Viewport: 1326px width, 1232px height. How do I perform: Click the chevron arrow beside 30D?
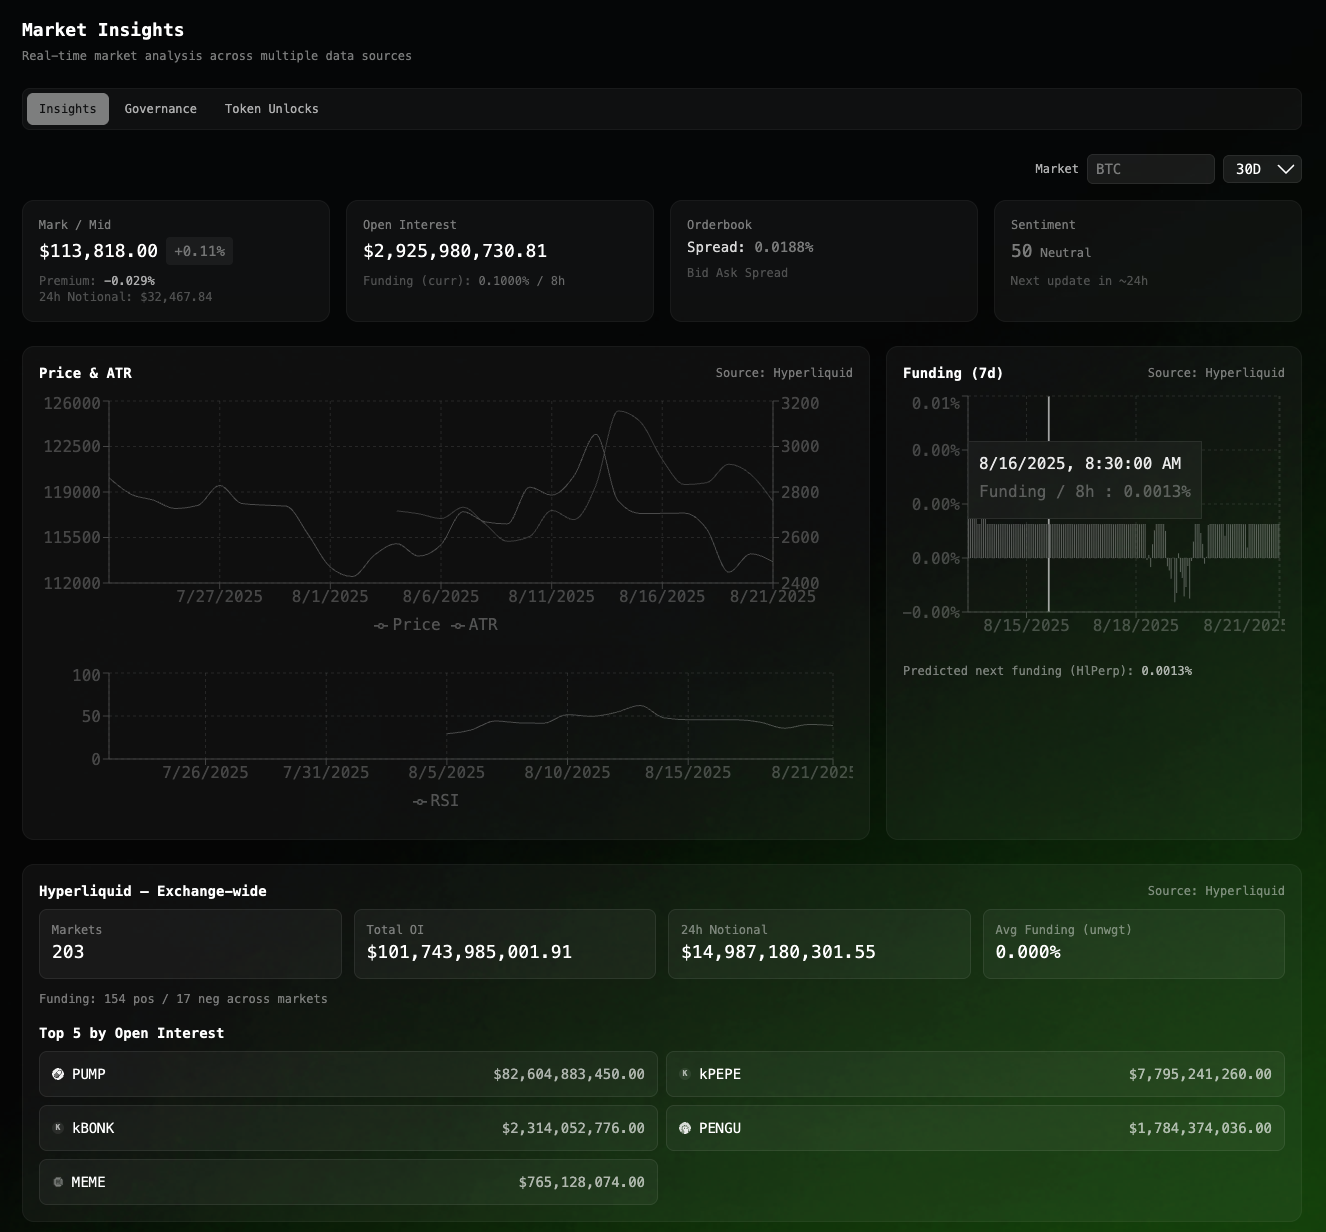pyautogui.click(x=1286, y=169)
